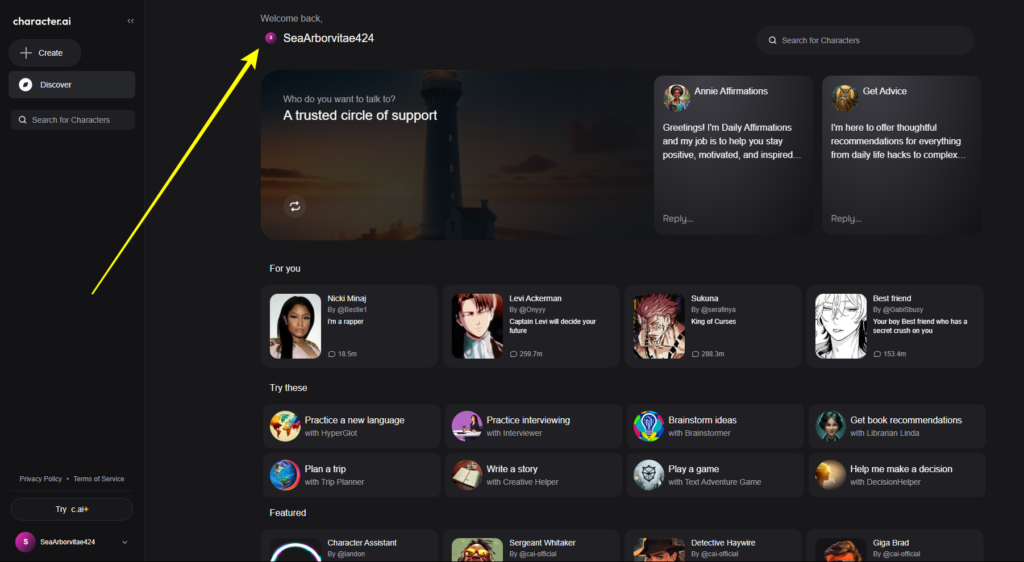Viewport: 1024px width, 562px height.
Task: Open Character Assistant thumbnail
Action: click(295, 550)
